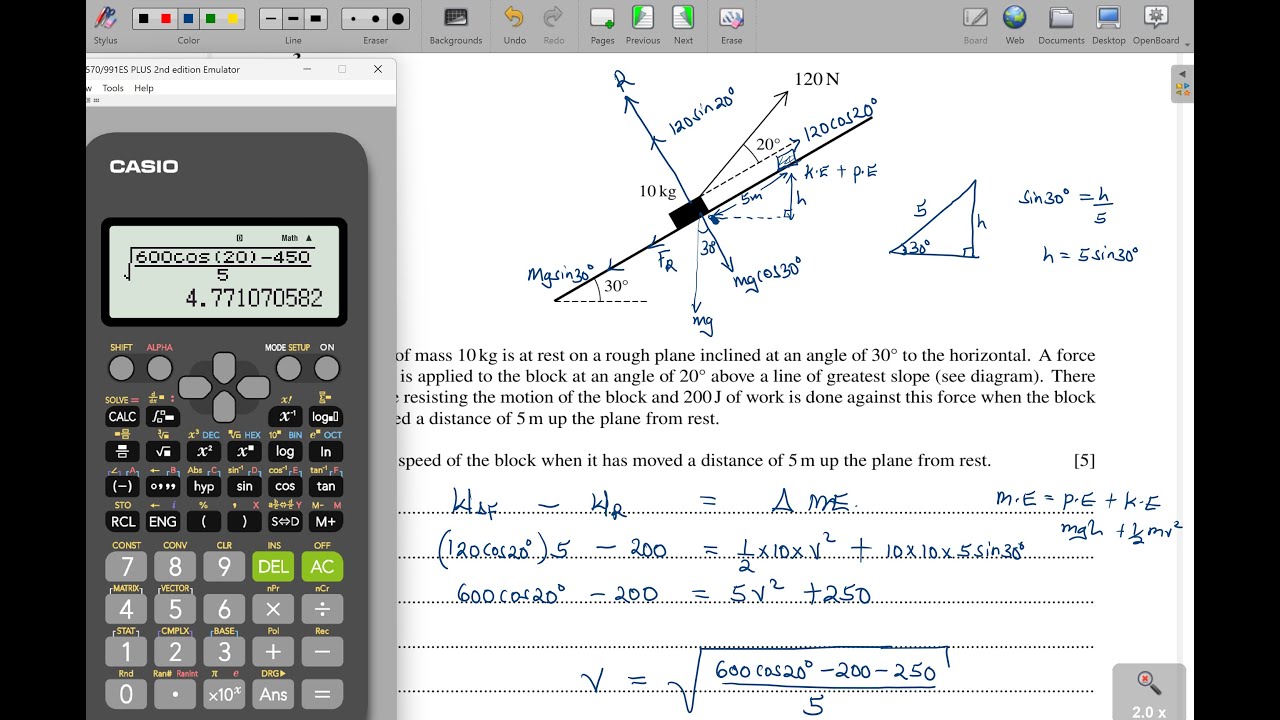Select the medium eraser size
The image size is (1280, 720).
[376, 19]
